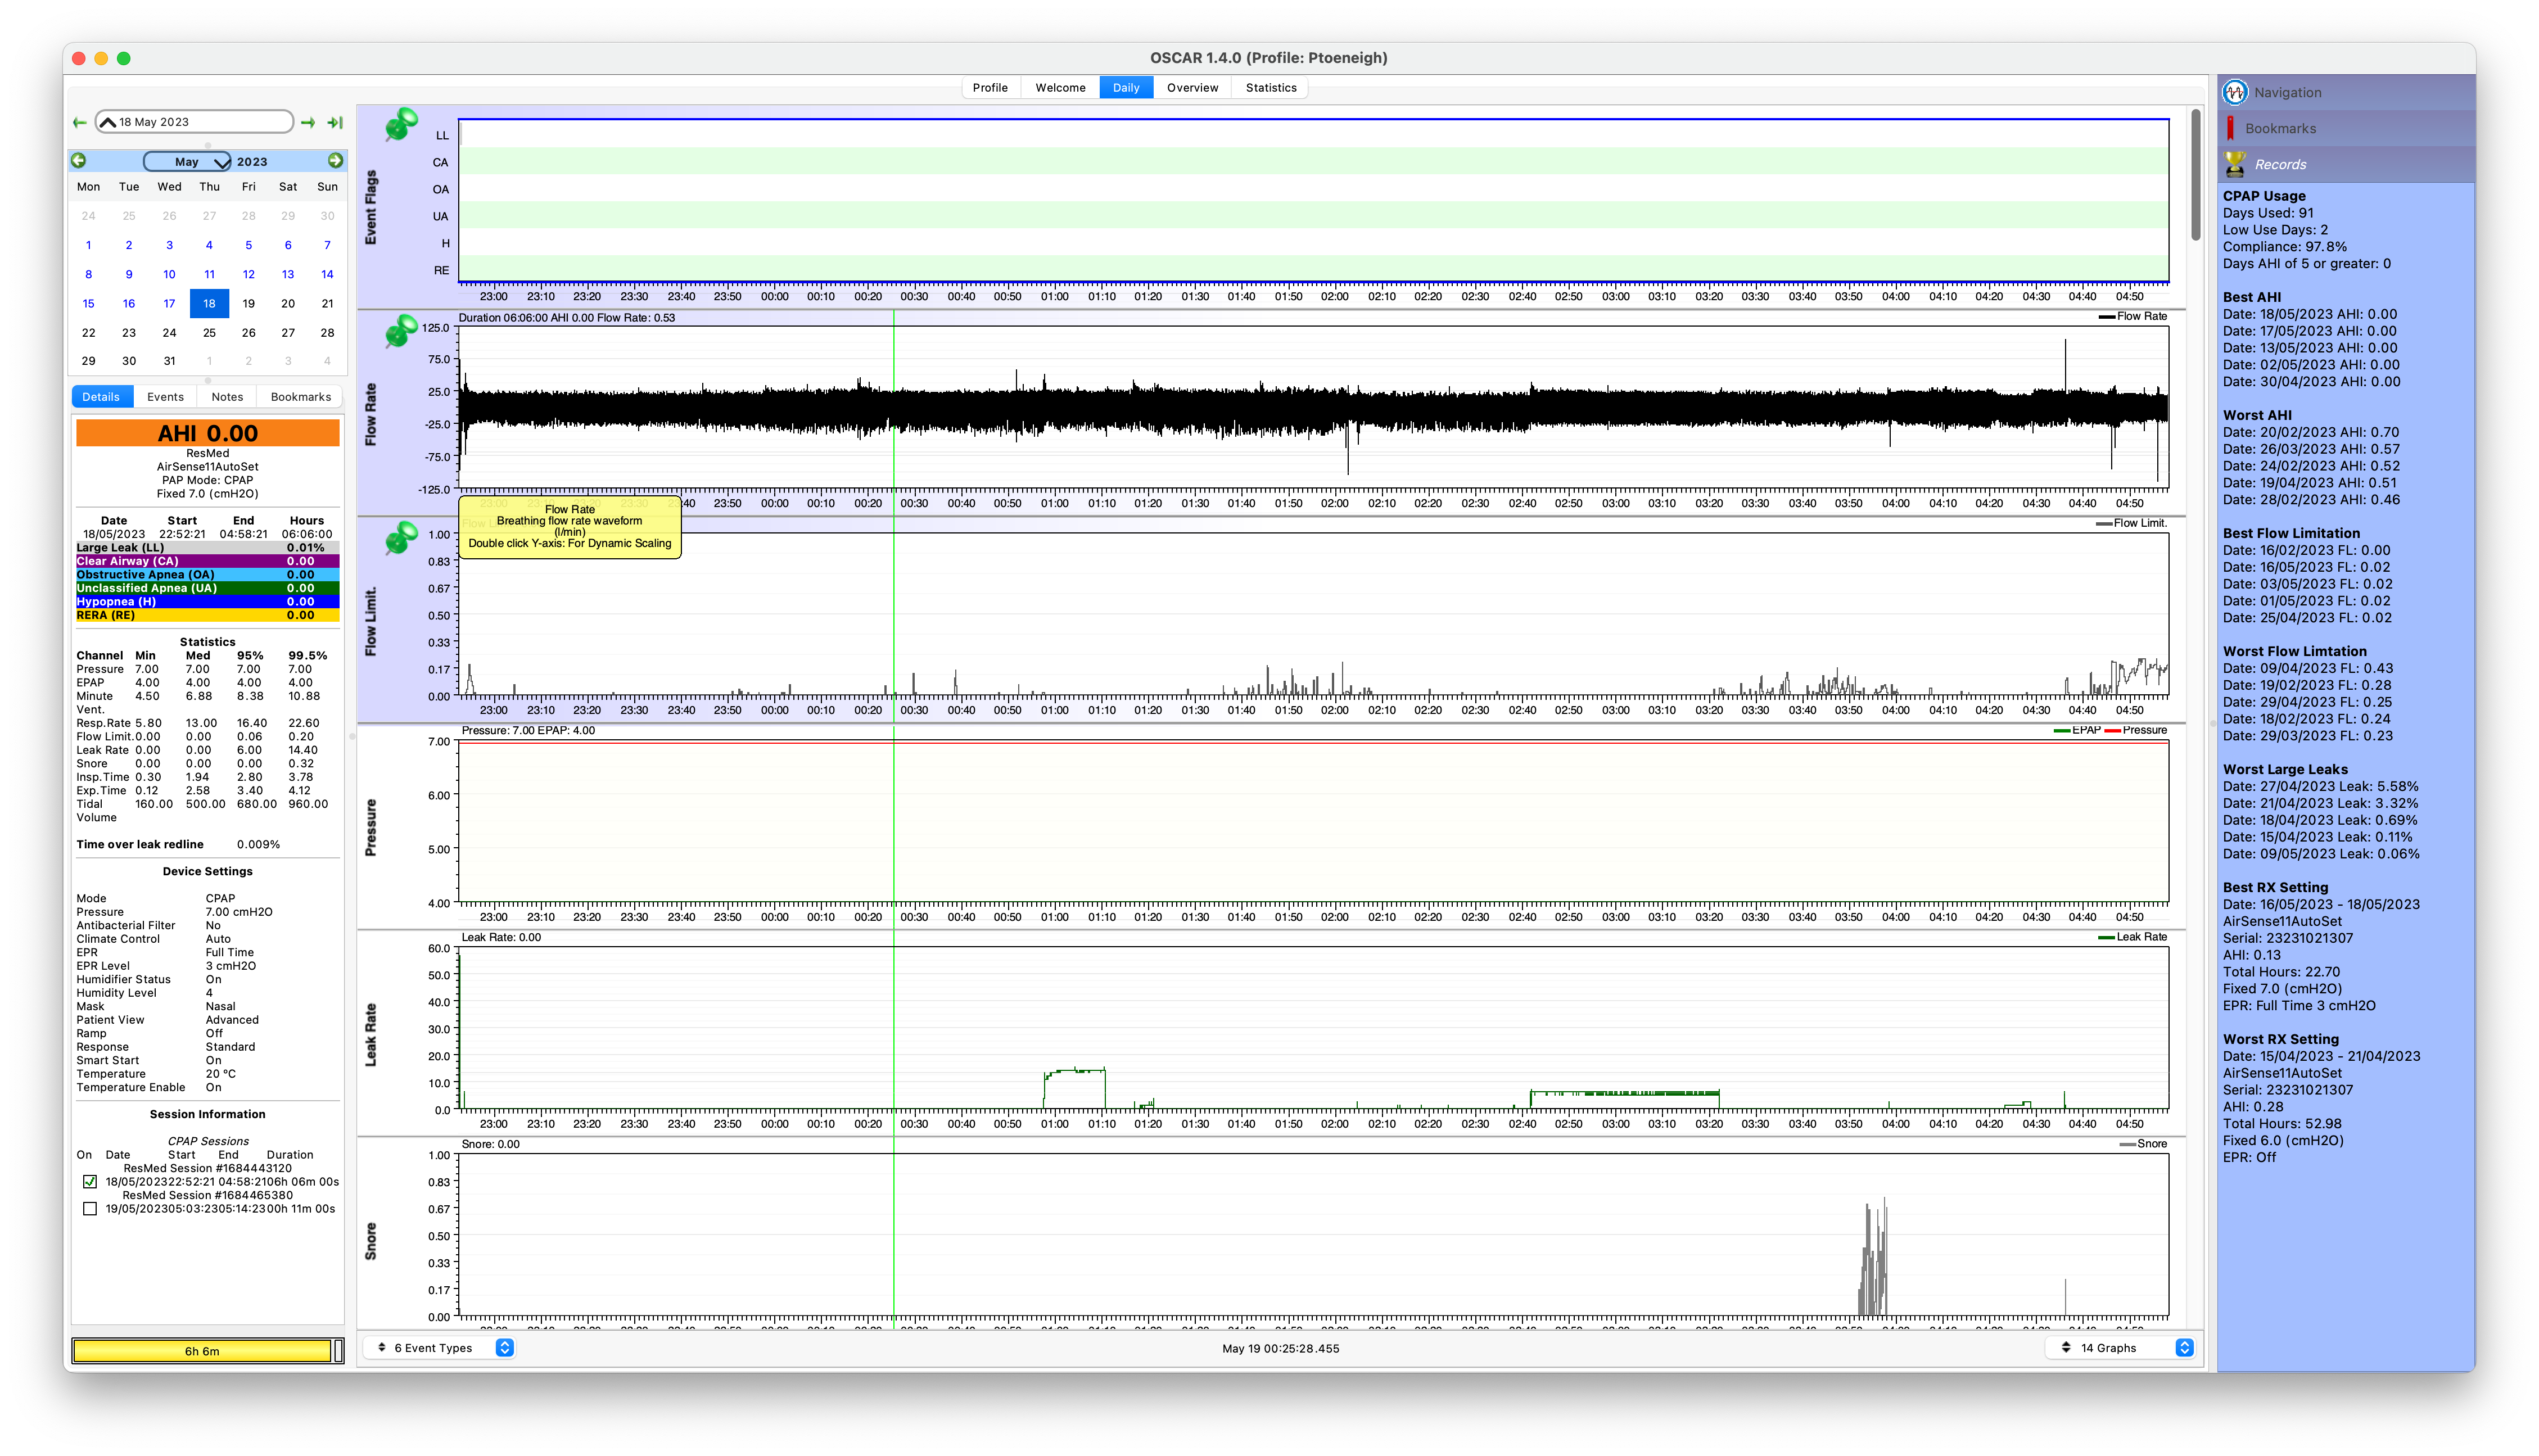2539x1456 pixels.
Task: Open the May month dropdown
Action: 188,162
